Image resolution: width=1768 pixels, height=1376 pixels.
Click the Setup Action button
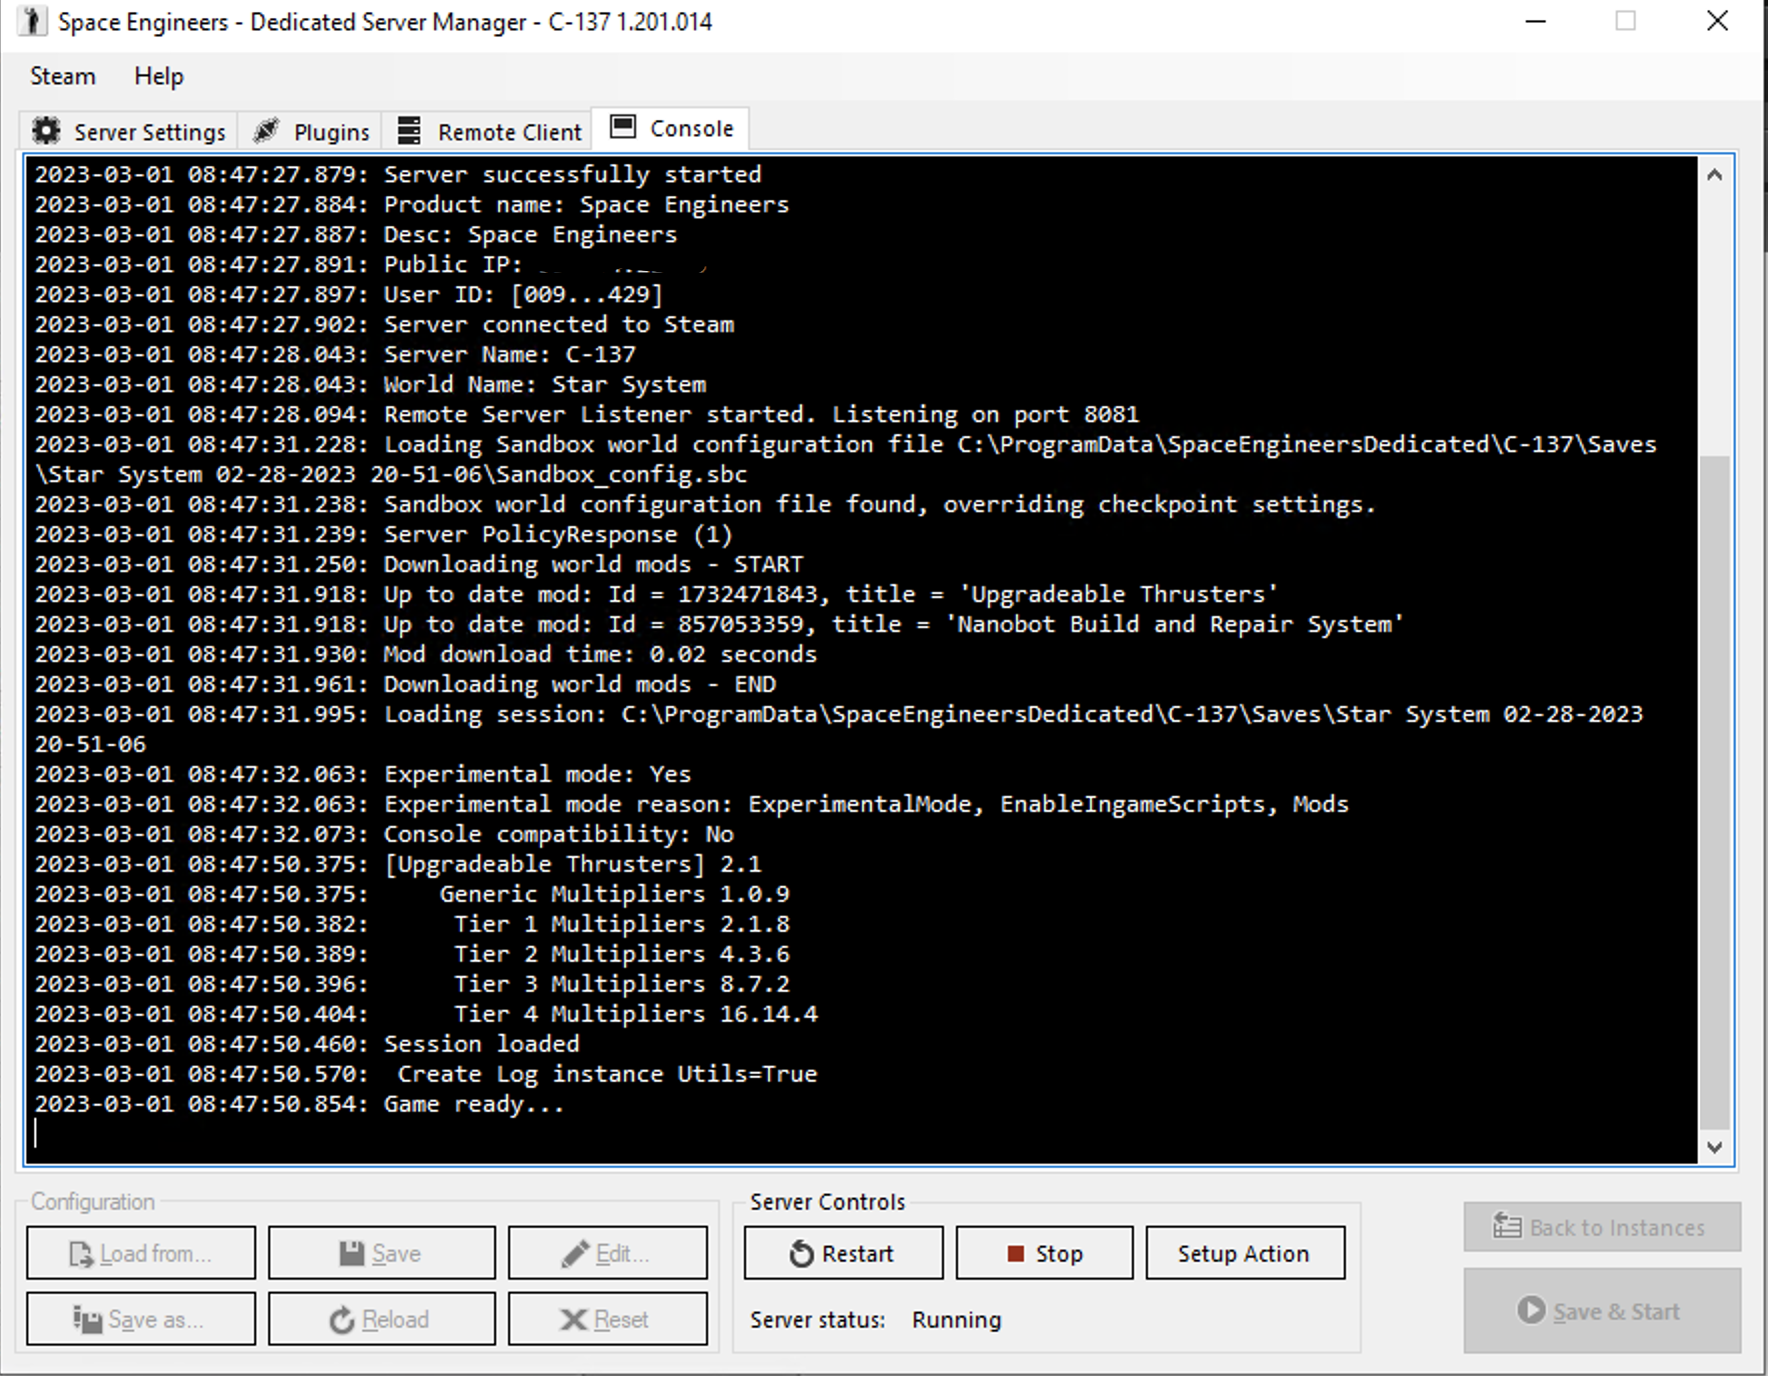click(1245, 1253)
